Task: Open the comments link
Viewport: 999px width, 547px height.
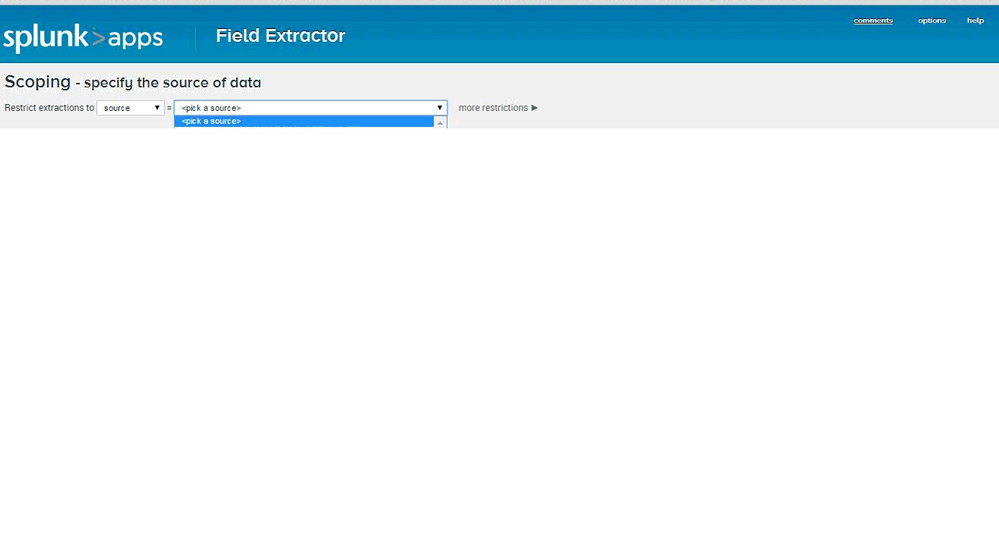Action: click(872, 21)
